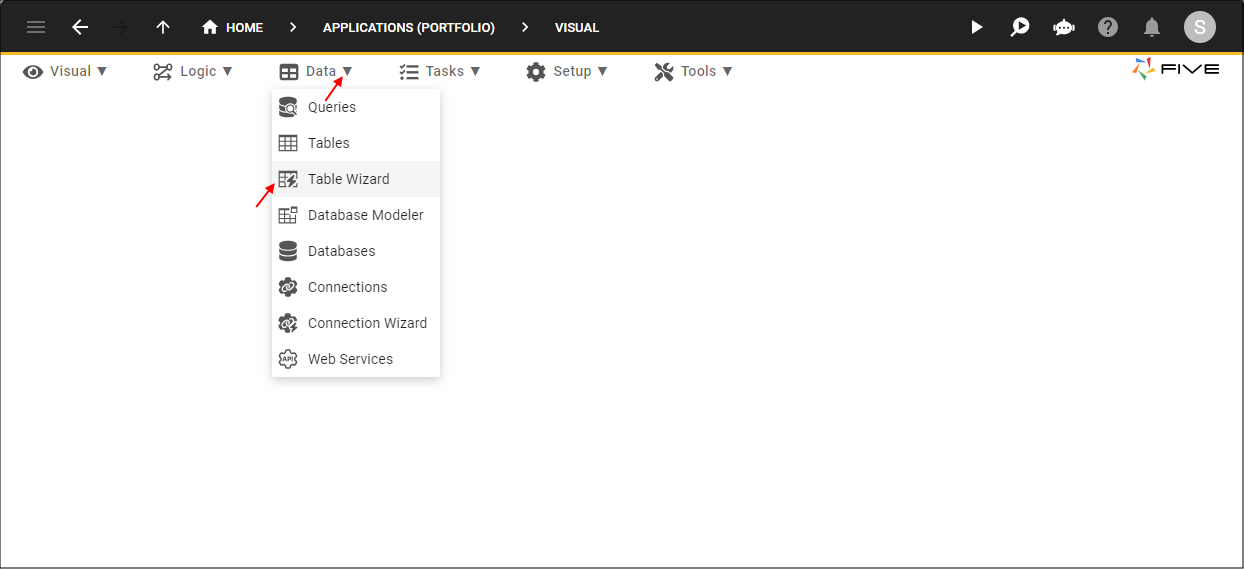This screenshot has height=569, width=1244.
Task: Open the Setup dropdown menu
Action: (567, 71)
